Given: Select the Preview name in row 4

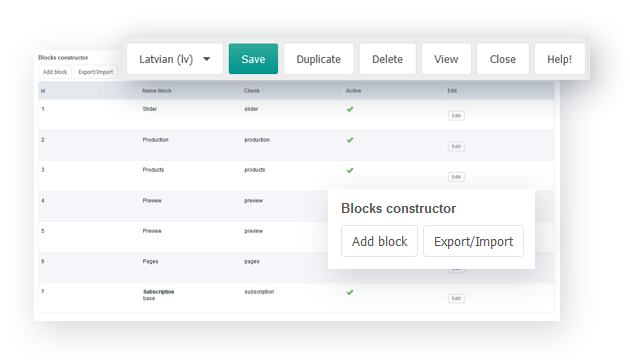Looking at the screenshot, I should pyautogui.click(x=152, y=200).
